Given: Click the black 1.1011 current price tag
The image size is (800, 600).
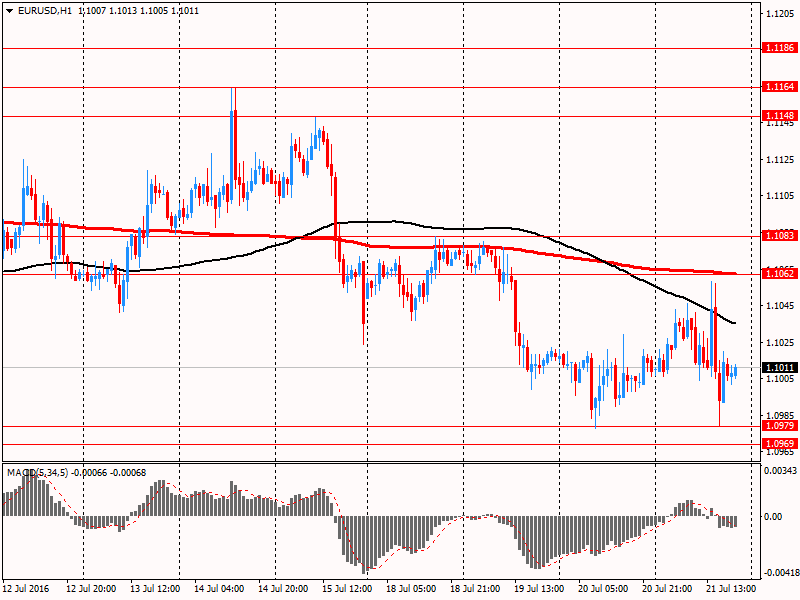Looking at the screenshot, I should pyautogui.click(x=779, y=368).
